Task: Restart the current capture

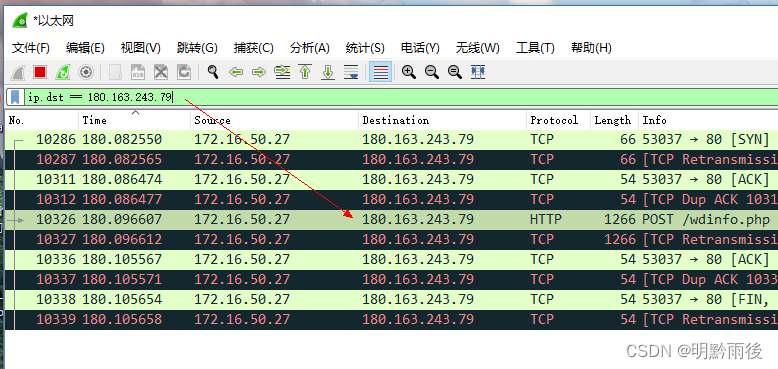Action: tap(63, 72)
